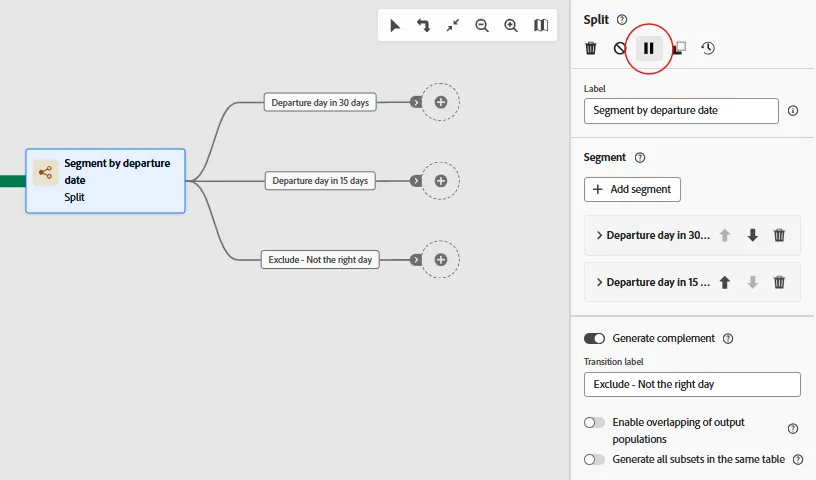Turn off Generate complement toggle
The width and height of the screenshot is (816, 480).
(594, 338)
